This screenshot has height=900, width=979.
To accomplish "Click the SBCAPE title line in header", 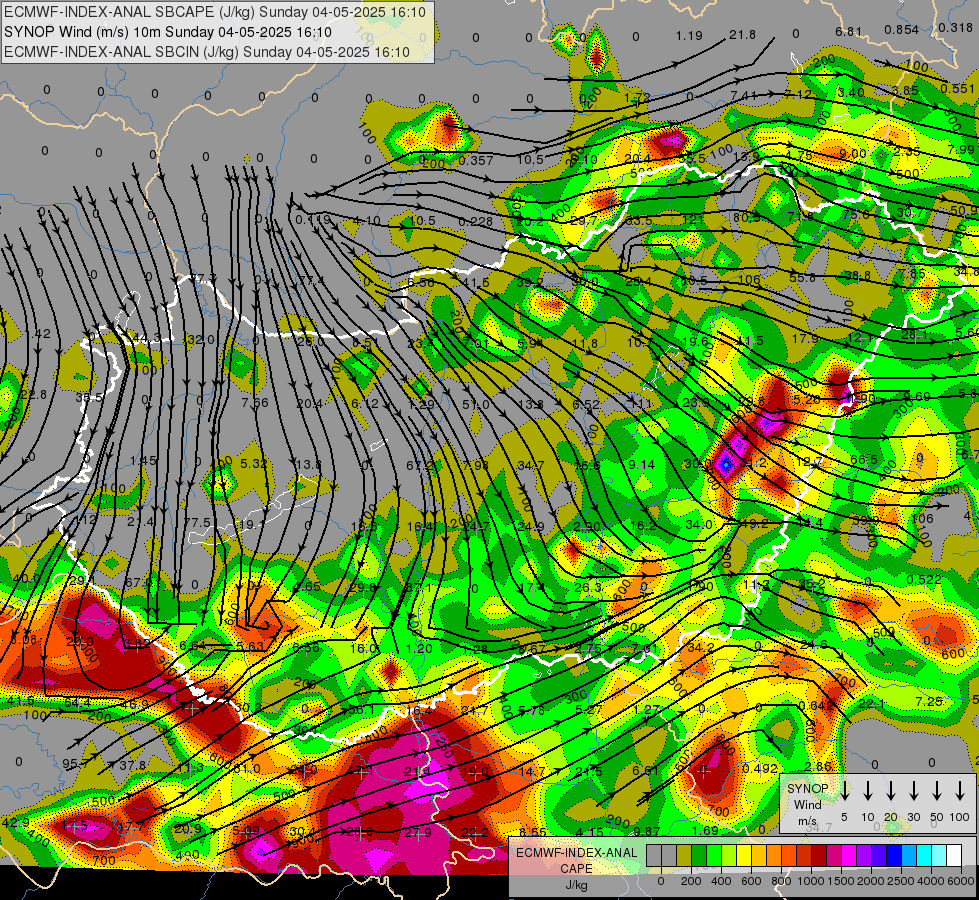I will pos(215,12).
